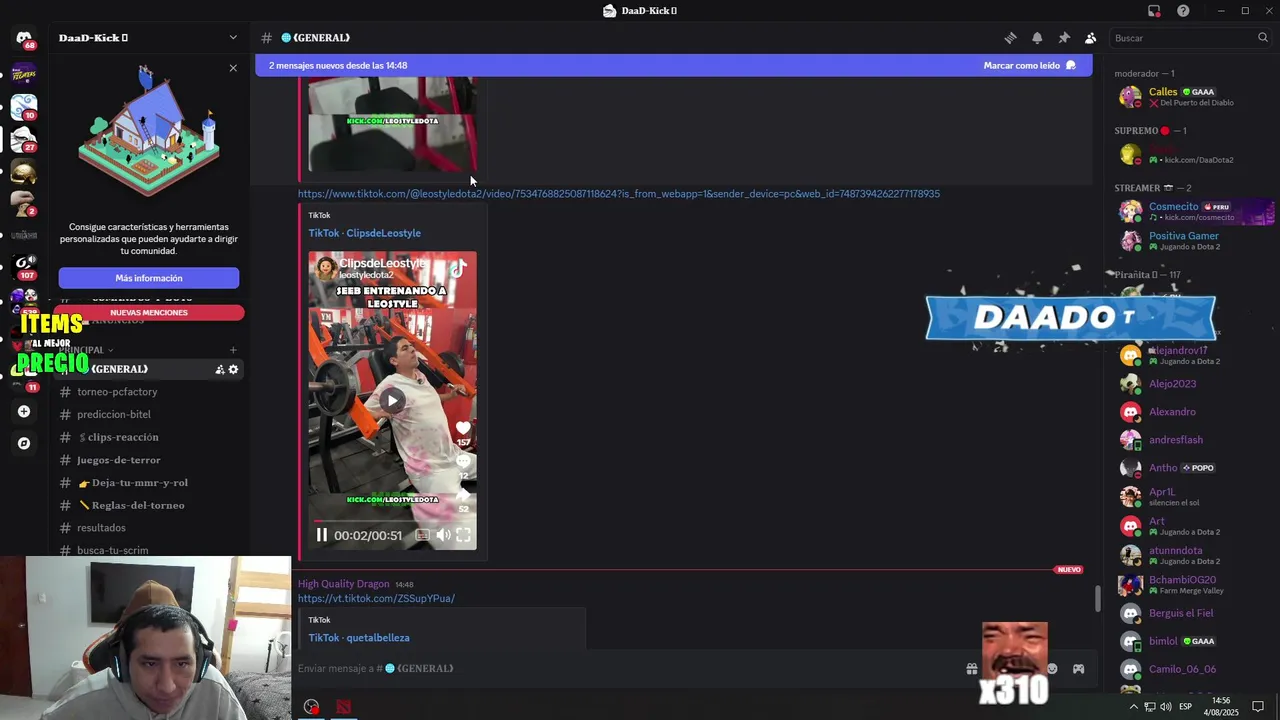This screenshot has width=1280, height=720.
Task: Open the system tray volume icon
Action: pos(1166,707)
